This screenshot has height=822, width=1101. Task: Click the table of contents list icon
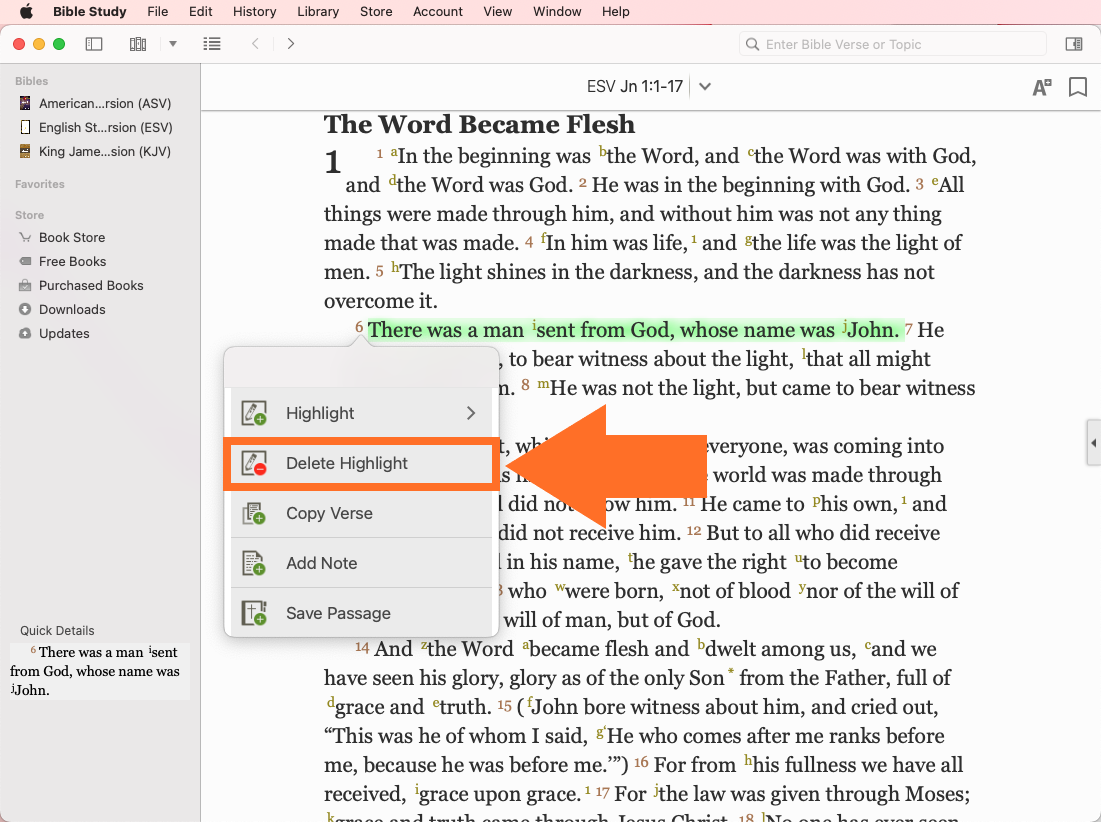point(211,44)
